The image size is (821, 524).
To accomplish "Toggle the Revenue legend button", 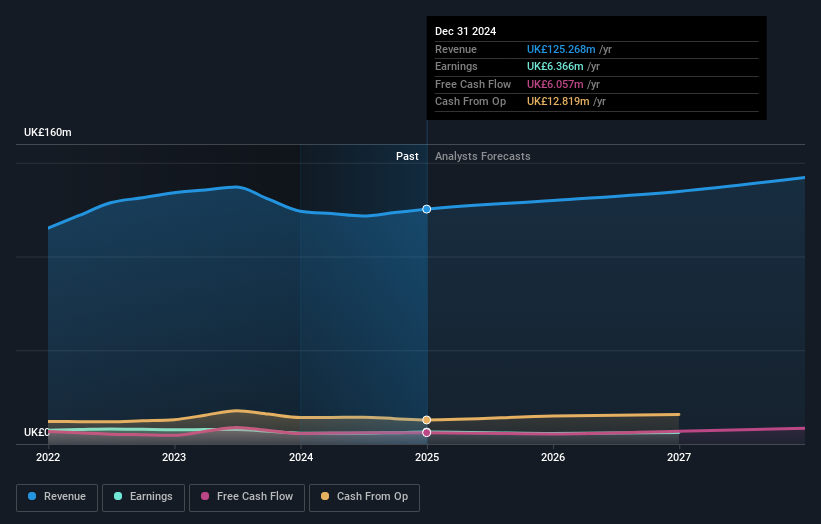I will coord(57,497).
